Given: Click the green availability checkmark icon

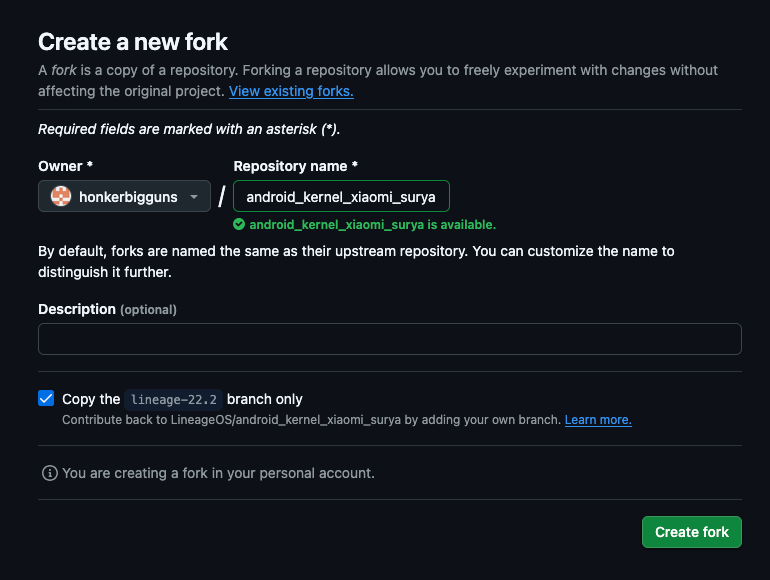Looking at the screenshot, I should (x=239, y=224).
